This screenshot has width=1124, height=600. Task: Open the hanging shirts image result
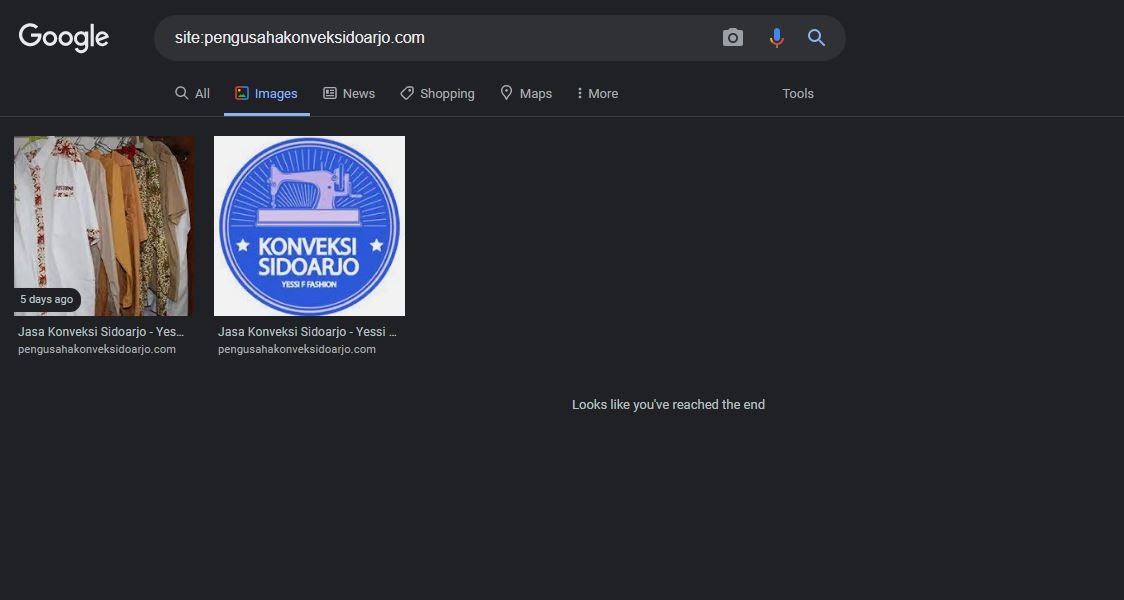[104, 226]
